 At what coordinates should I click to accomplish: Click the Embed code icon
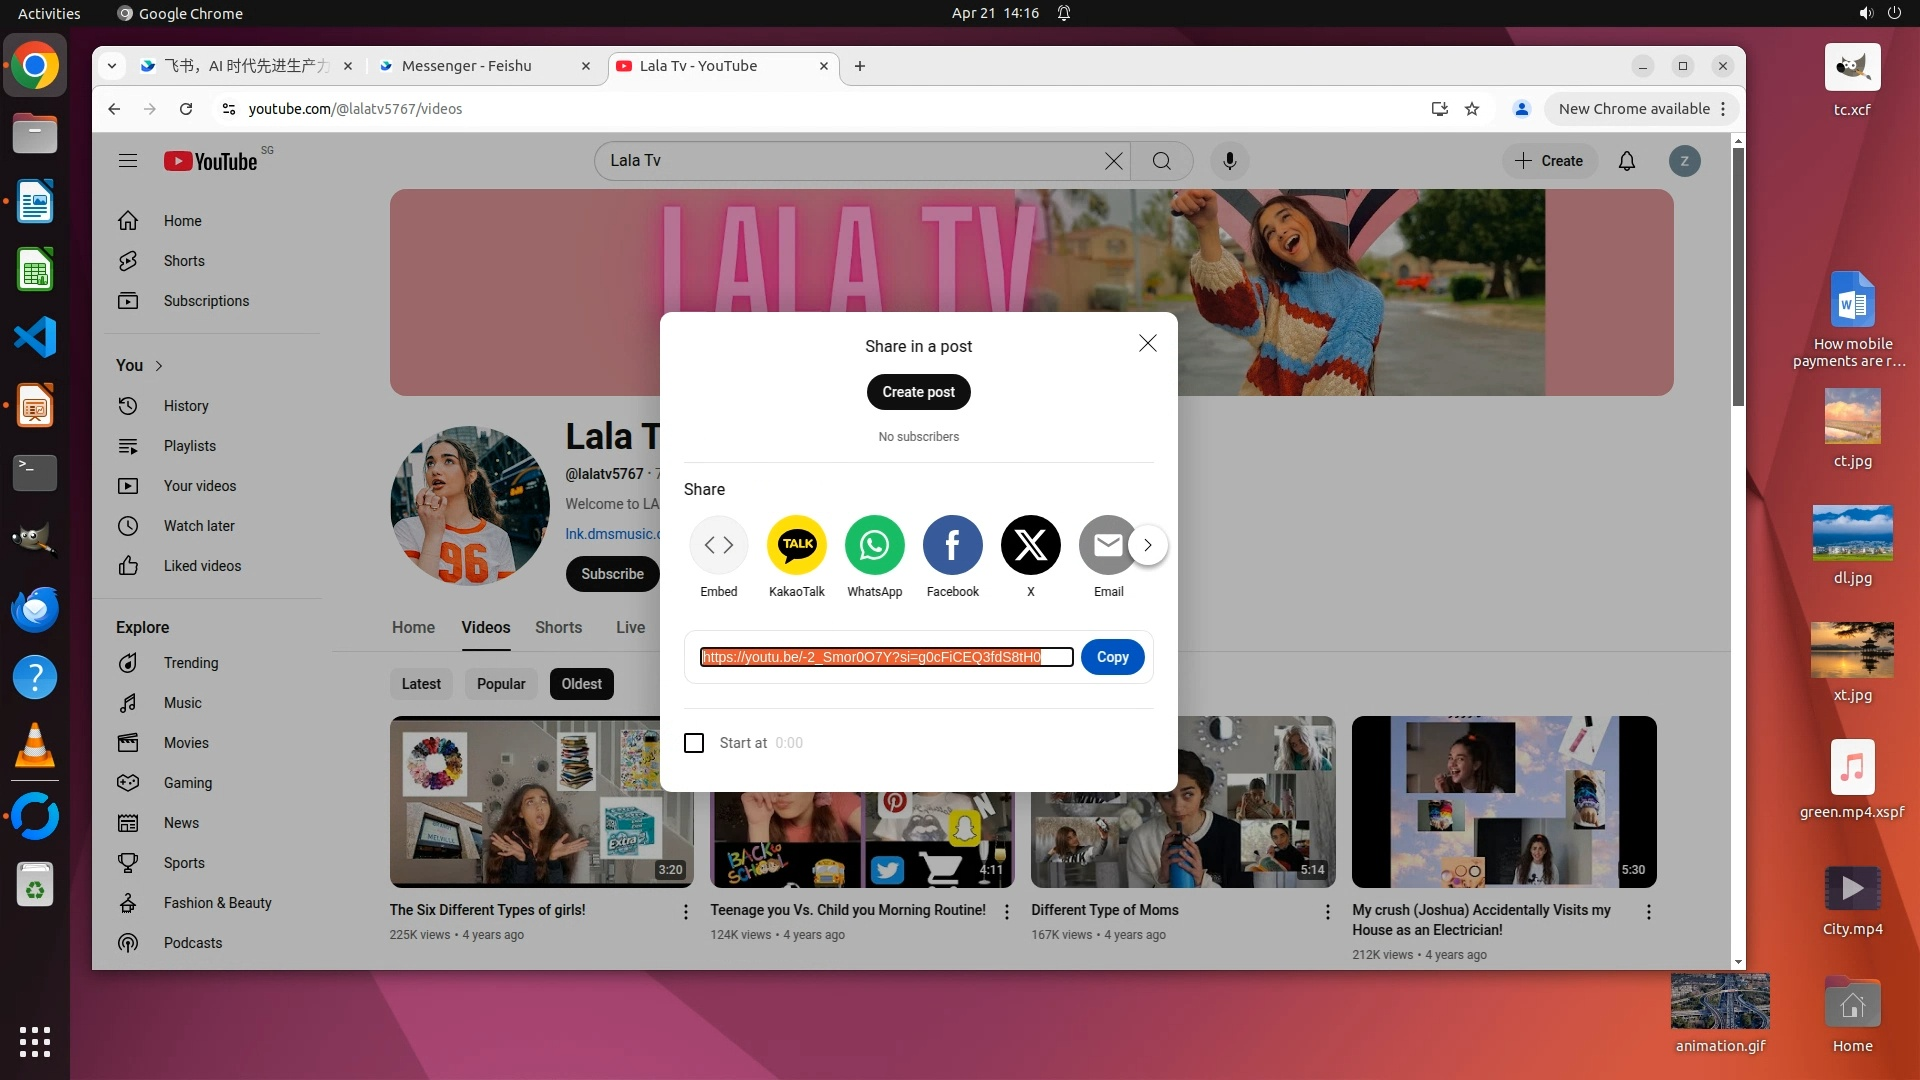click(x=718, y=545)
